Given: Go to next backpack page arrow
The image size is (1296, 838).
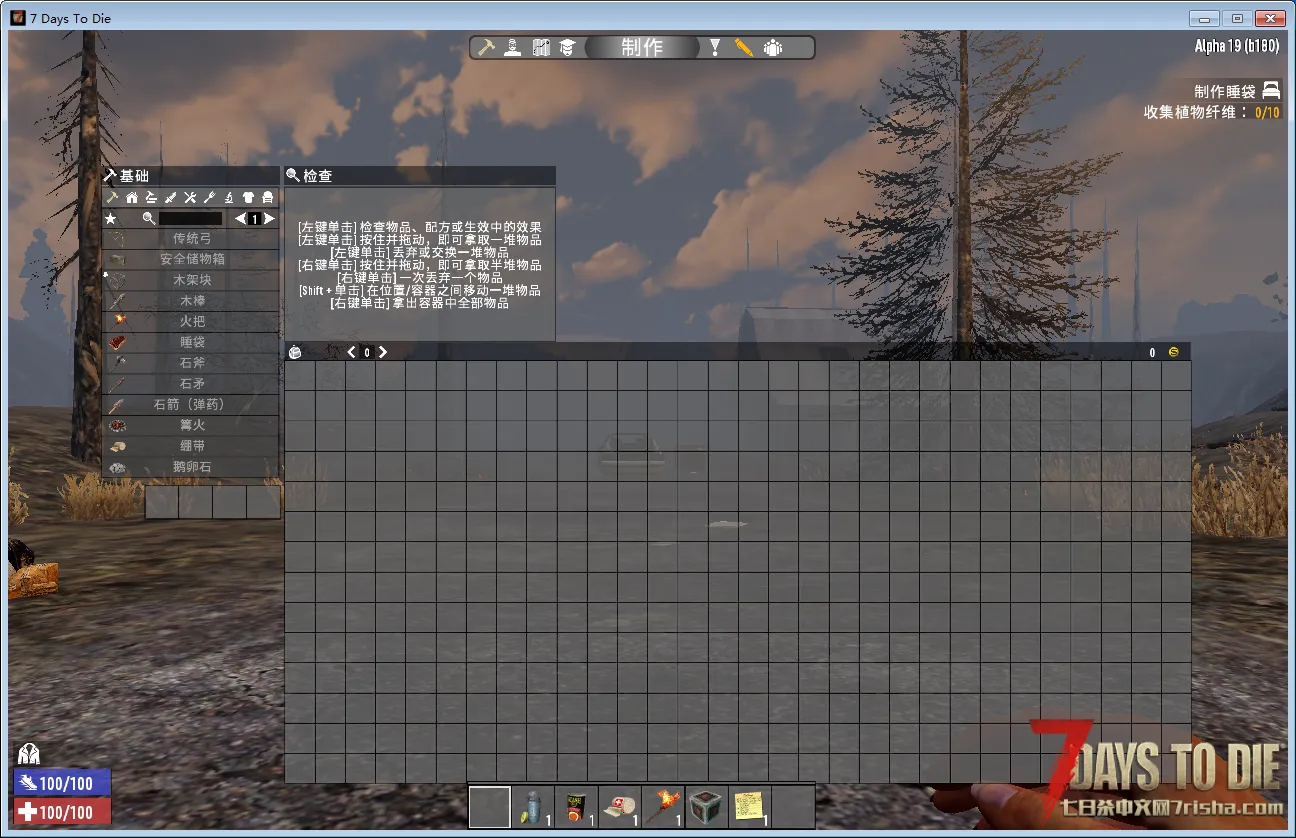Looking at the screenshot, I should 382,352.
